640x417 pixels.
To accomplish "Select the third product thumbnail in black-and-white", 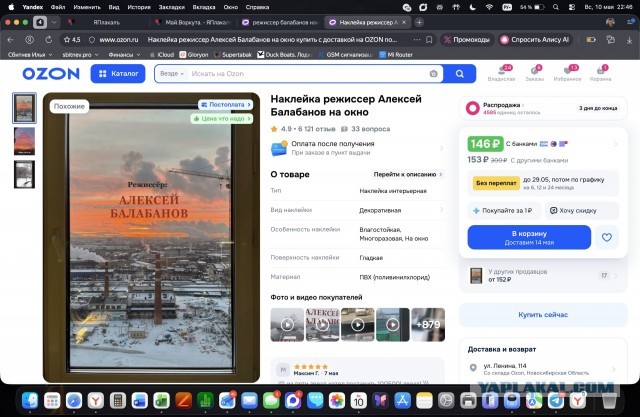I will (x=24, y=174).
